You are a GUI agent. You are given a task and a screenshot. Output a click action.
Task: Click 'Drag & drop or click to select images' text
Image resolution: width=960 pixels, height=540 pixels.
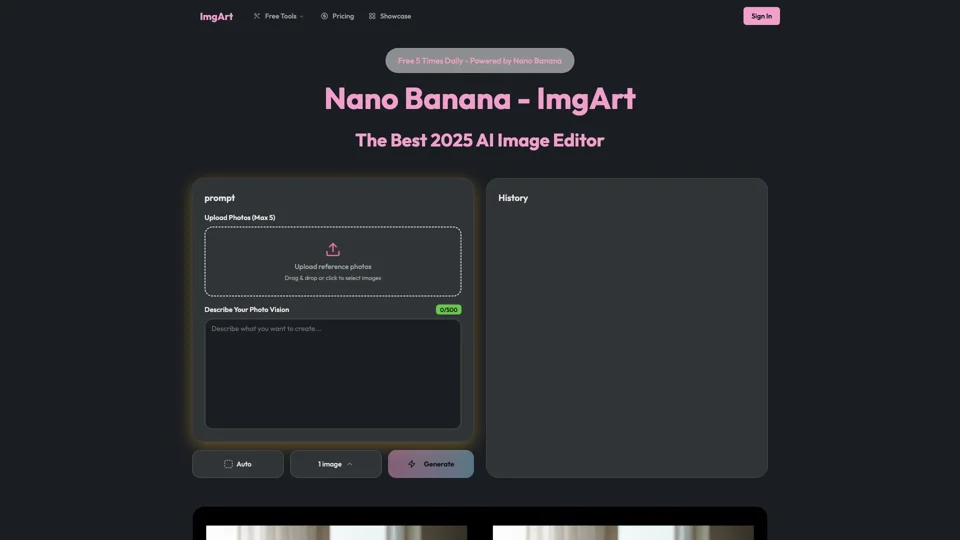tap(332, 278)
